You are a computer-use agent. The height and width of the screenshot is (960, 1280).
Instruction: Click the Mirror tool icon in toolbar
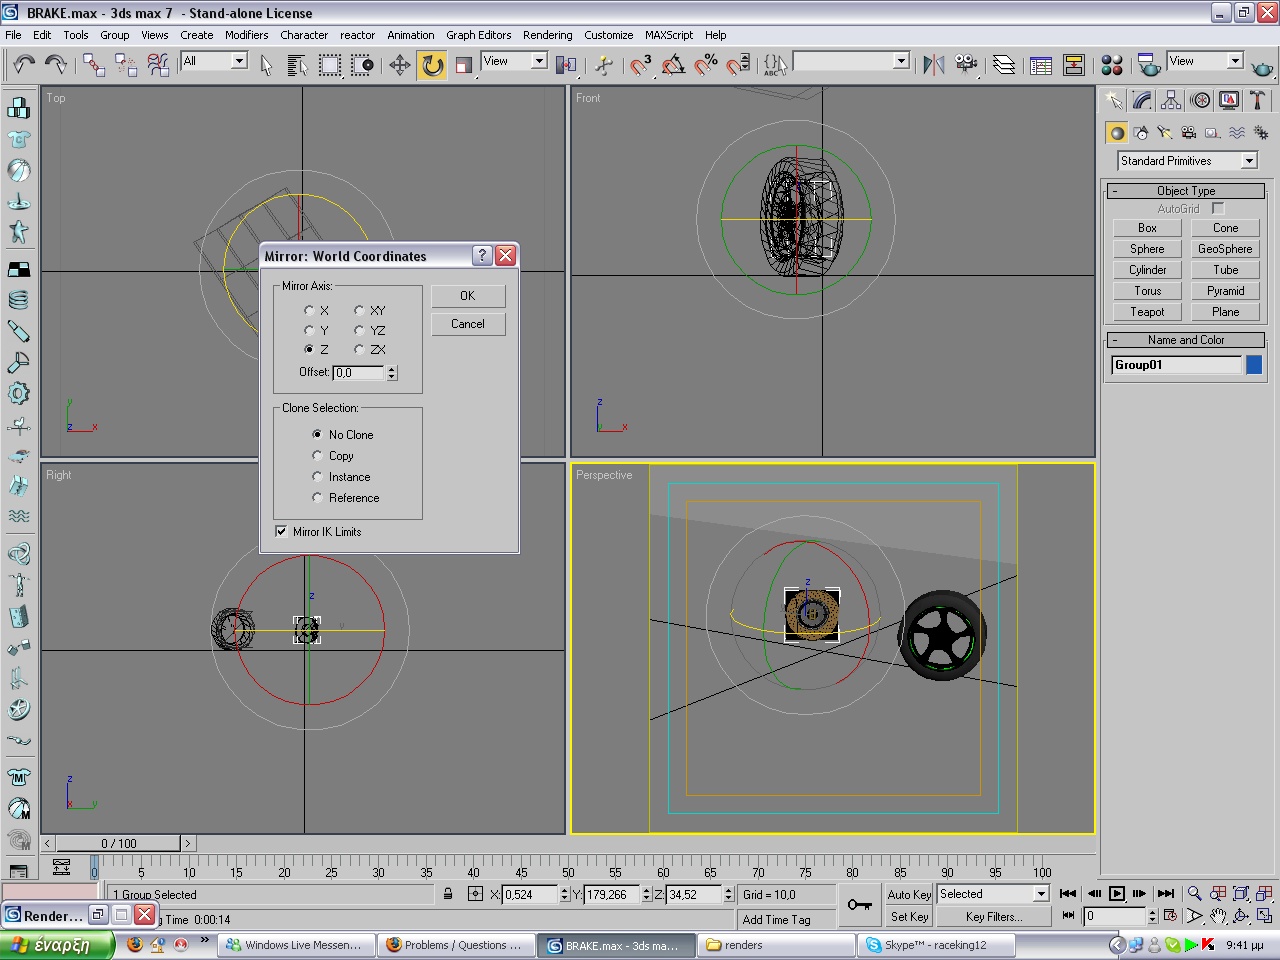click(933, 65)
